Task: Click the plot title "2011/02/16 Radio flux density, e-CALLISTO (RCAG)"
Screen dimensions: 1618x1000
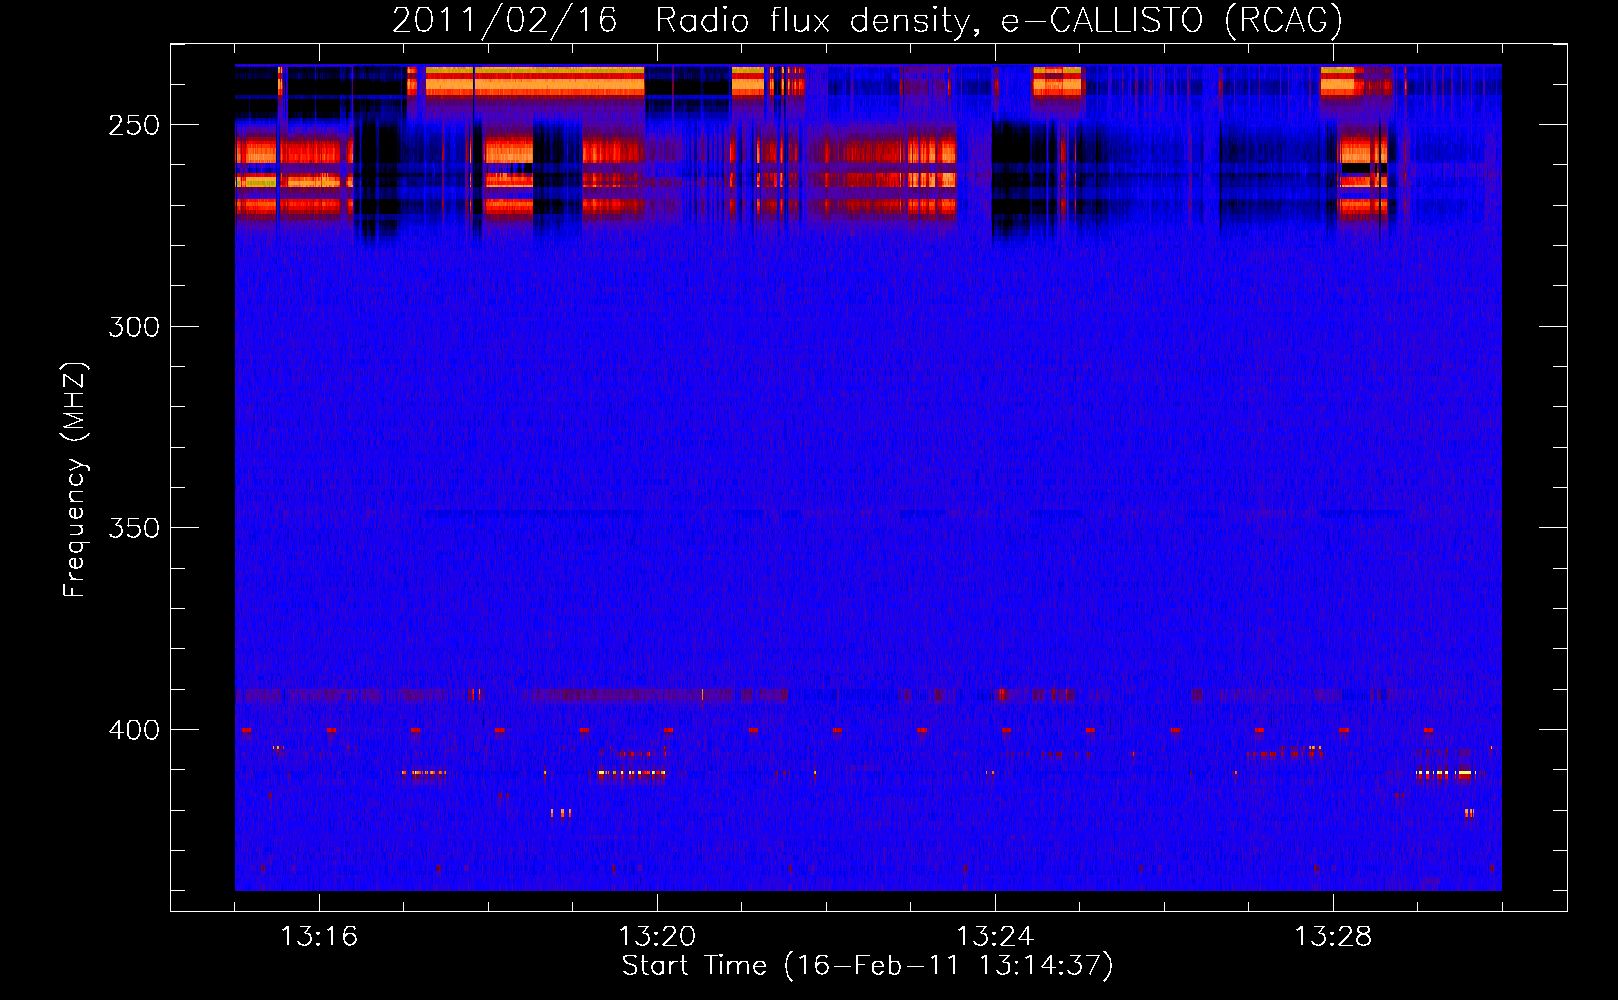Action: coord(867,21)
